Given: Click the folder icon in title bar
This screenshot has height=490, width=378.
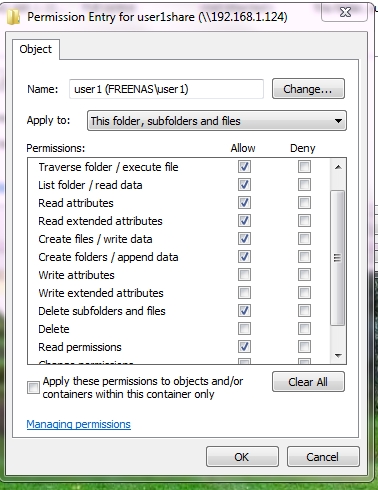Looking at the screenshot, I should (14, 16).
